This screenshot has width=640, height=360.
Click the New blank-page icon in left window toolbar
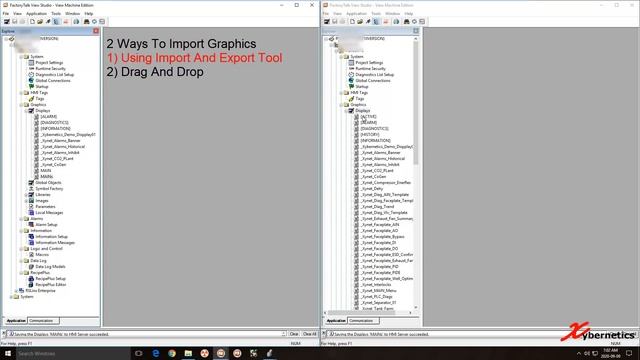pyautogui.click(x=32, y=22)
